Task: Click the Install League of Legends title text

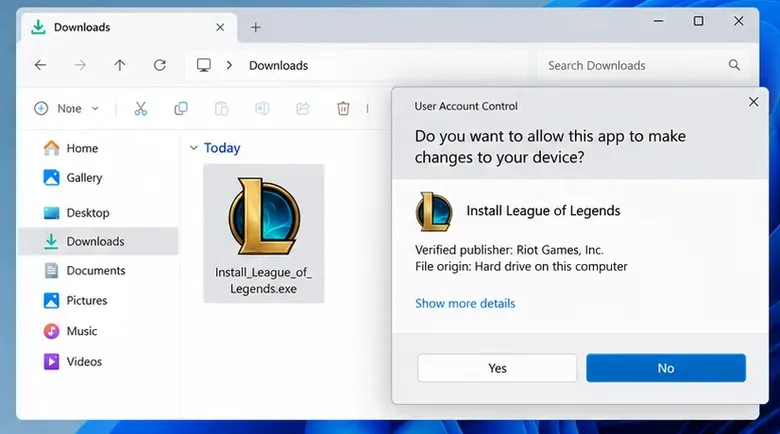Action: pyautogui.click(x=543, y=211)
